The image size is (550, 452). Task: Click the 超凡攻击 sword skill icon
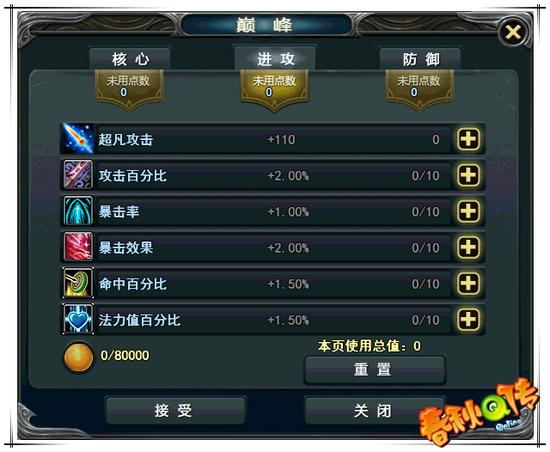[78, 139]
